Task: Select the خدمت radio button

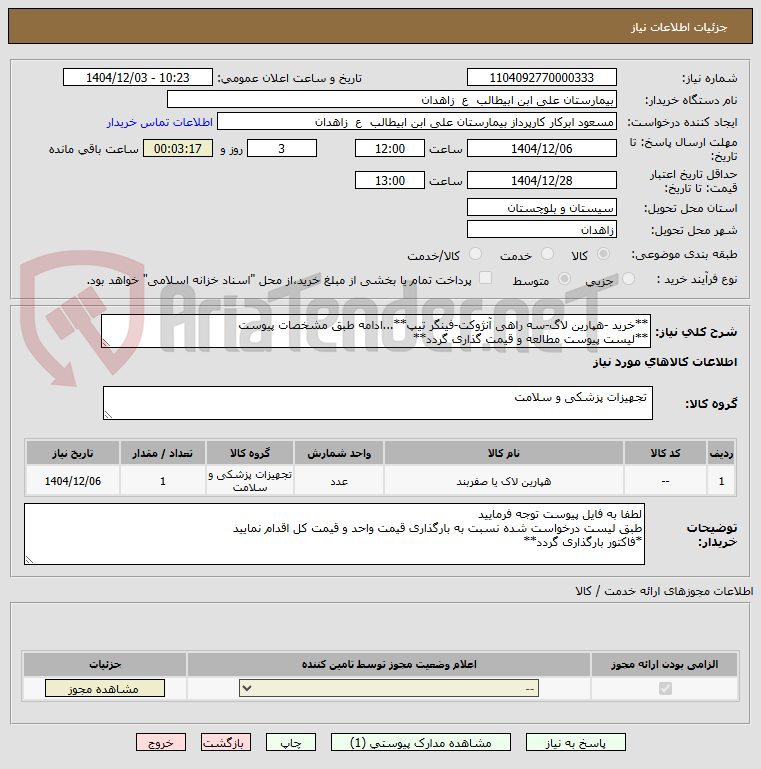Action: (x=547, y=254)
